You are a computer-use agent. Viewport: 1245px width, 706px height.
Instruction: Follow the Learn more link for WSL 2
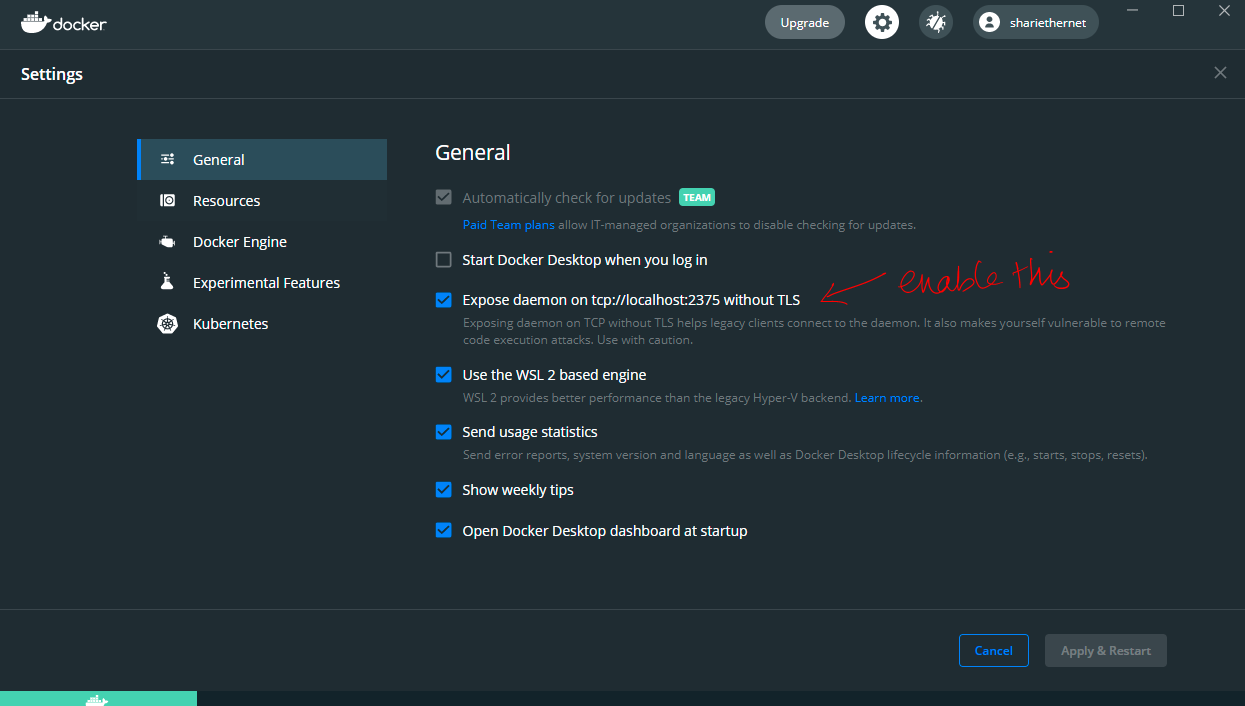coord(887,398)
